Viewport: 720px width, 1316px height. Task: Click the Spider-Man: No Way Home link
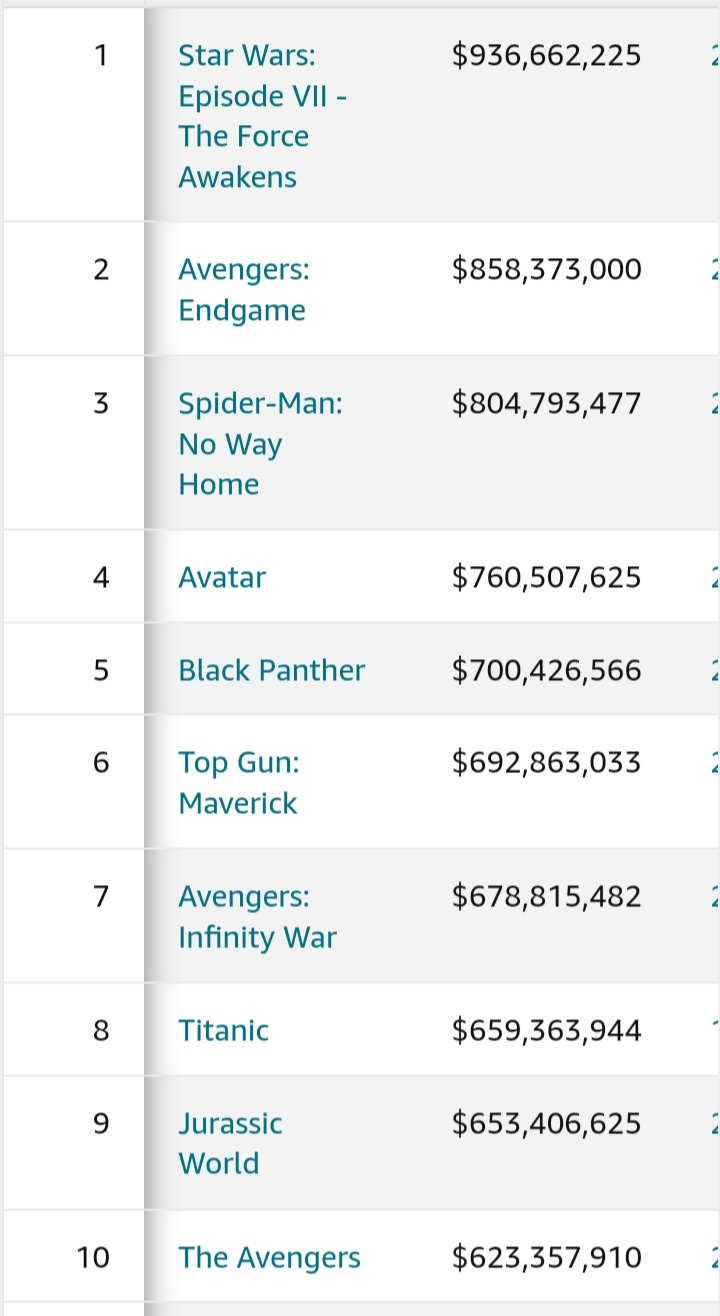coord(260,444)
